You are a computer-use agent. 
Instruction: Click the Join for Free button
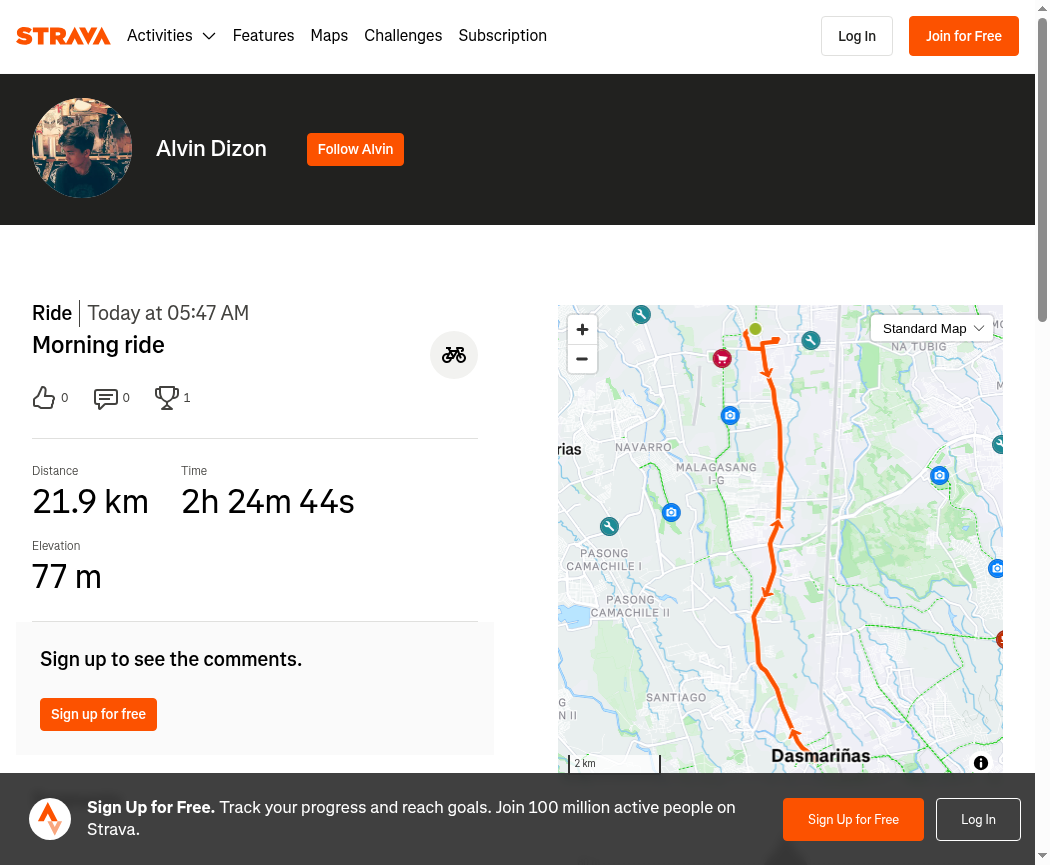tap(964, 36)
